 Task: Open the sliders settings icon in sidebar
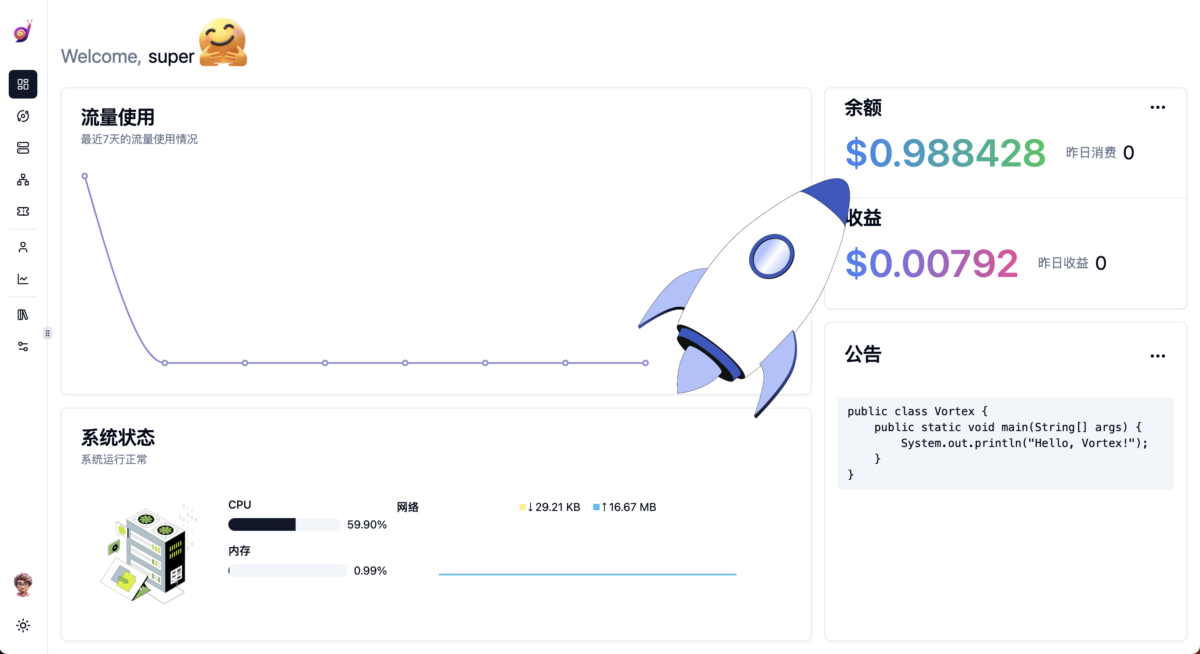pyautogui.click(x=23, y=346)
